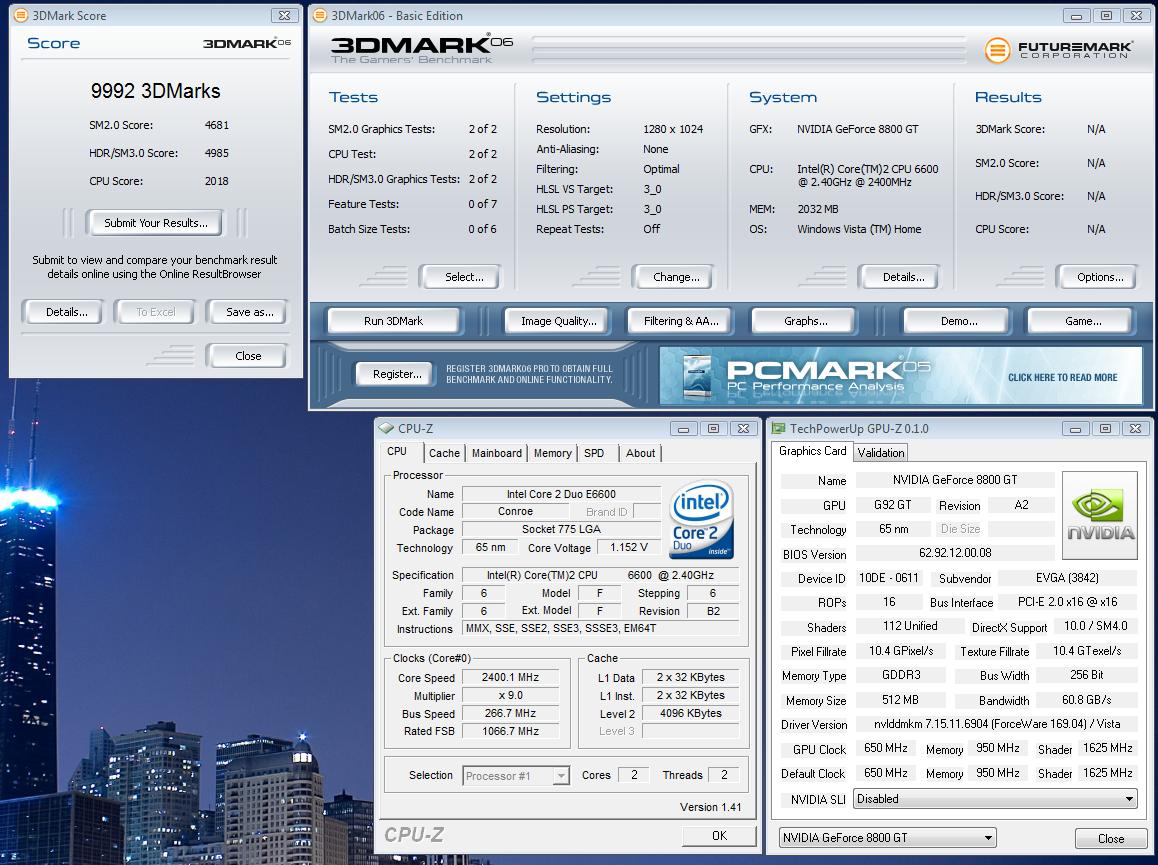Click the 3DMark orange icon in Score window title

[x=21, y=15]
